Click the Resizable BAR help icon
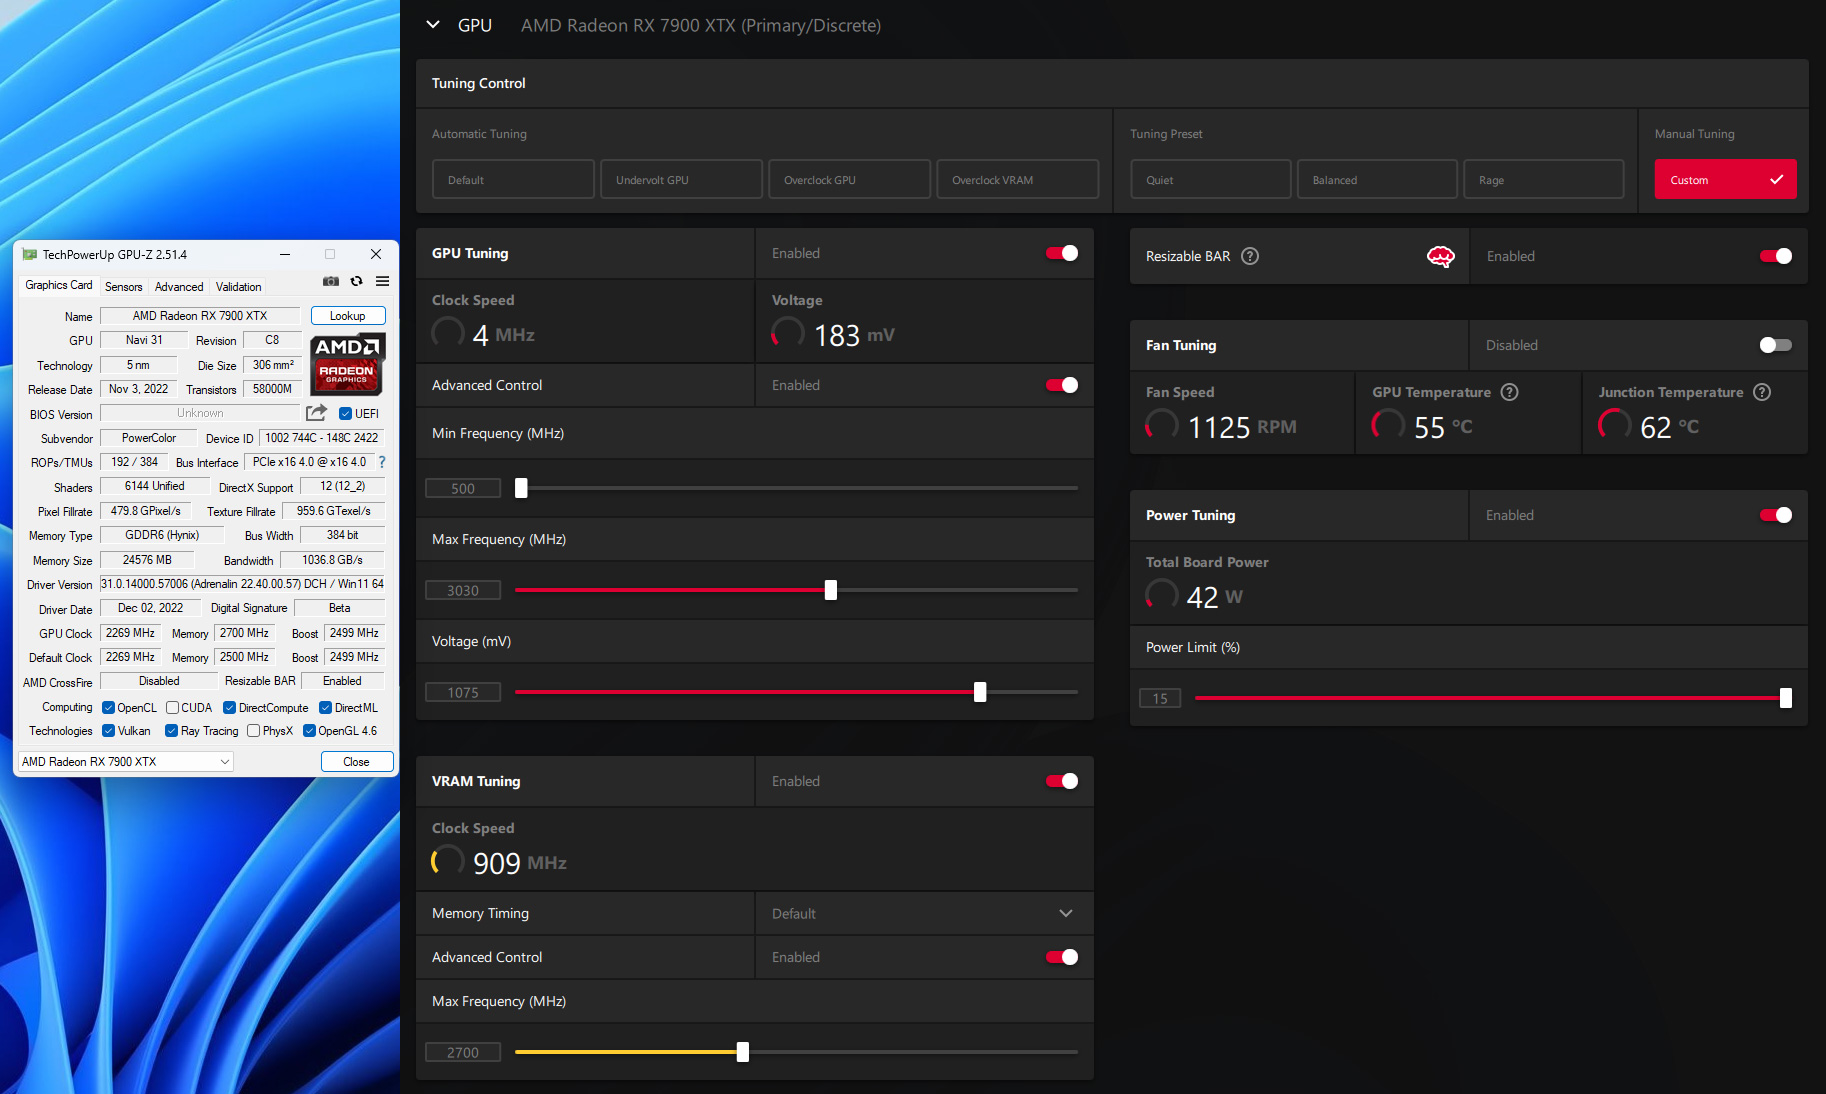Screen dimensions: 1826x1094 [x=1250, y=256]
